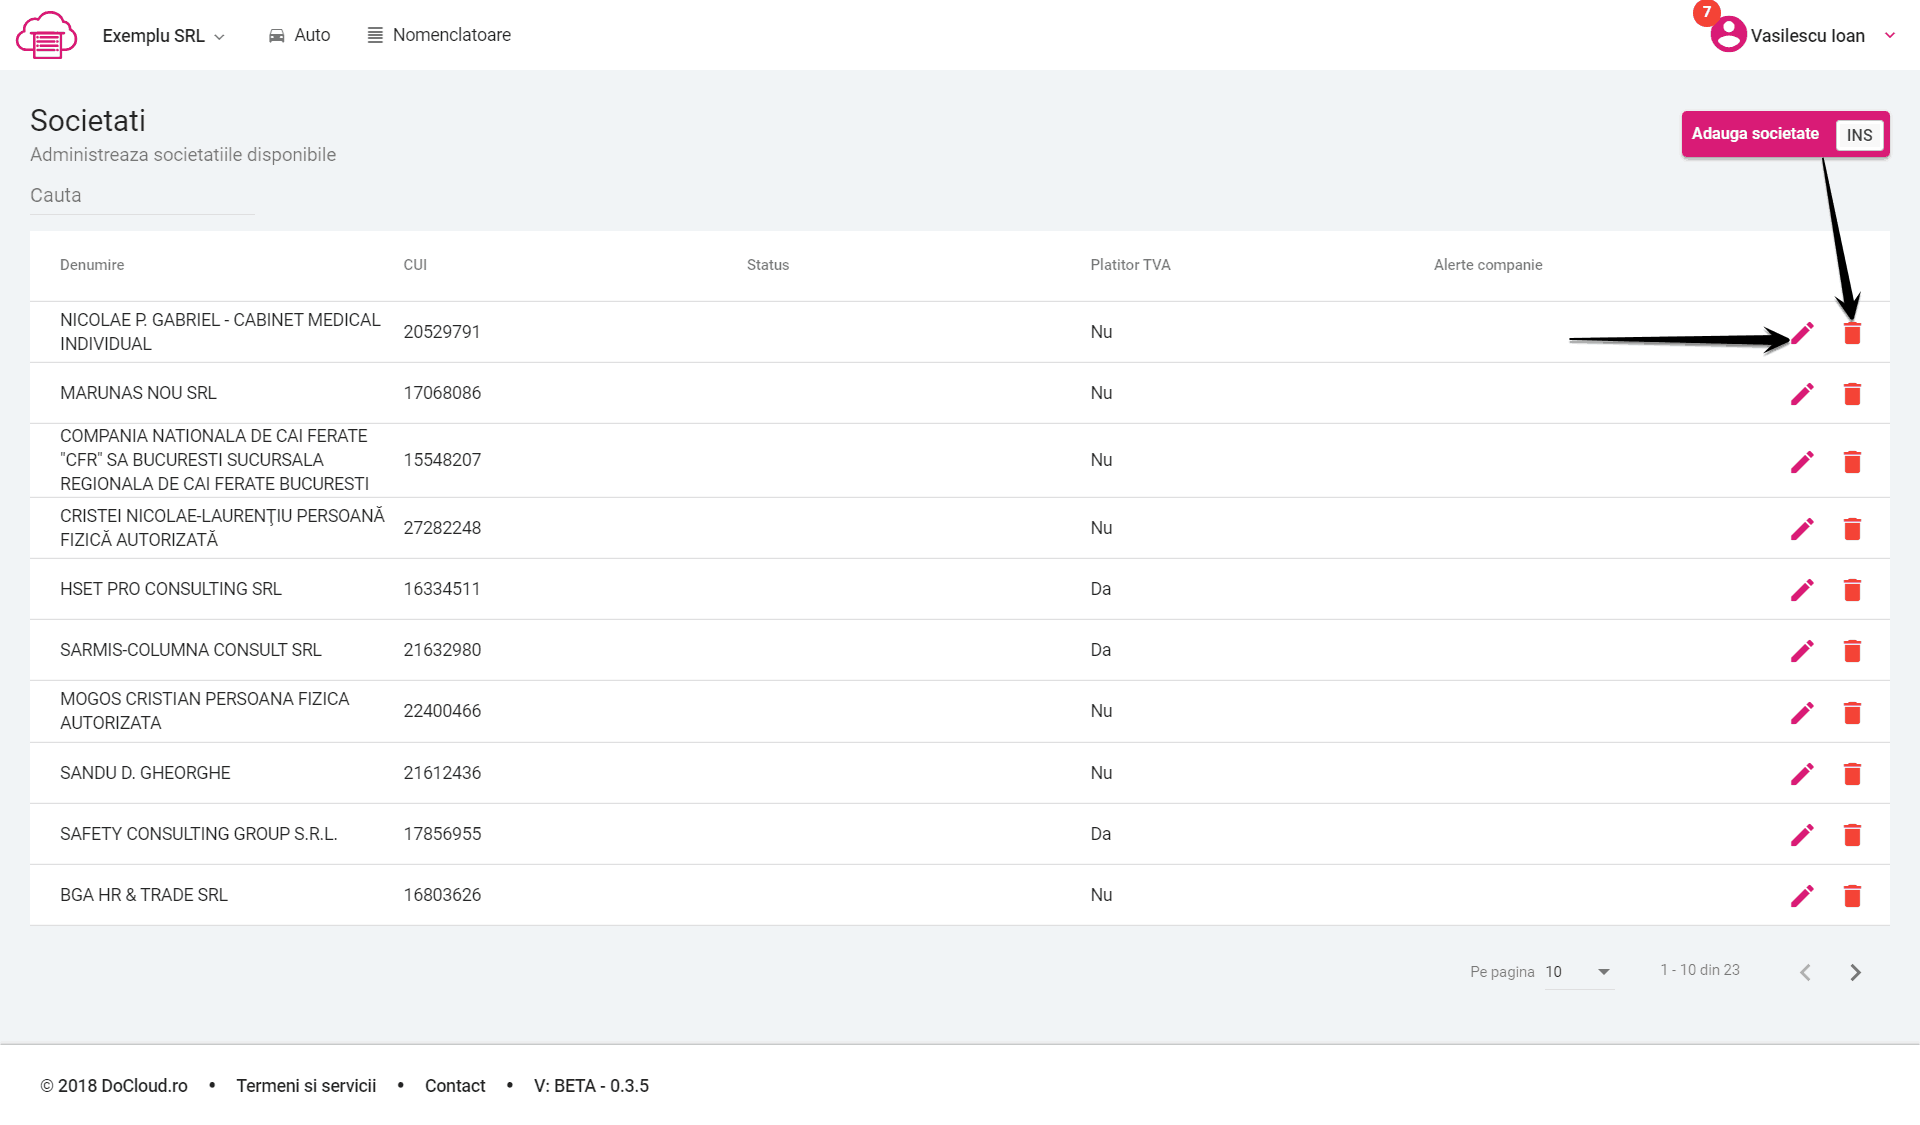The image size is (1920, 1125).
Task: Edit SANDU D. GHEORGHE row
Action: tap(1802, 774)
